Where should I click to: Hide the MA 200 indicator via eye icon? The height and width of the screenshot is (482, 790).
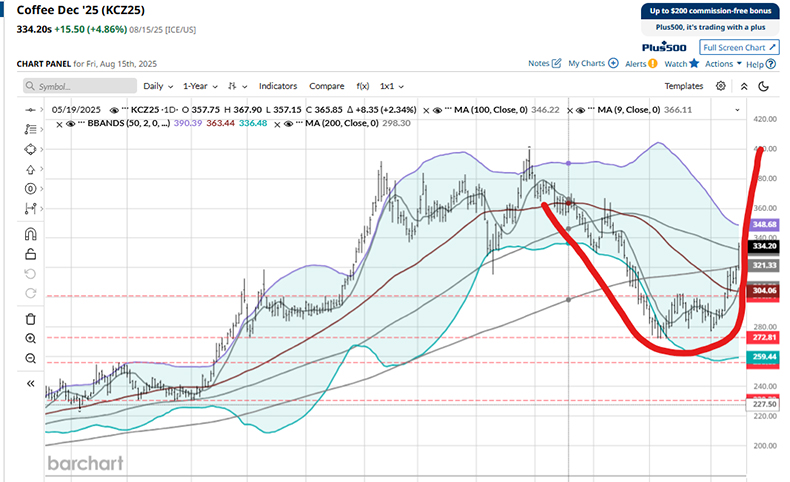click(x=287, y=124)
